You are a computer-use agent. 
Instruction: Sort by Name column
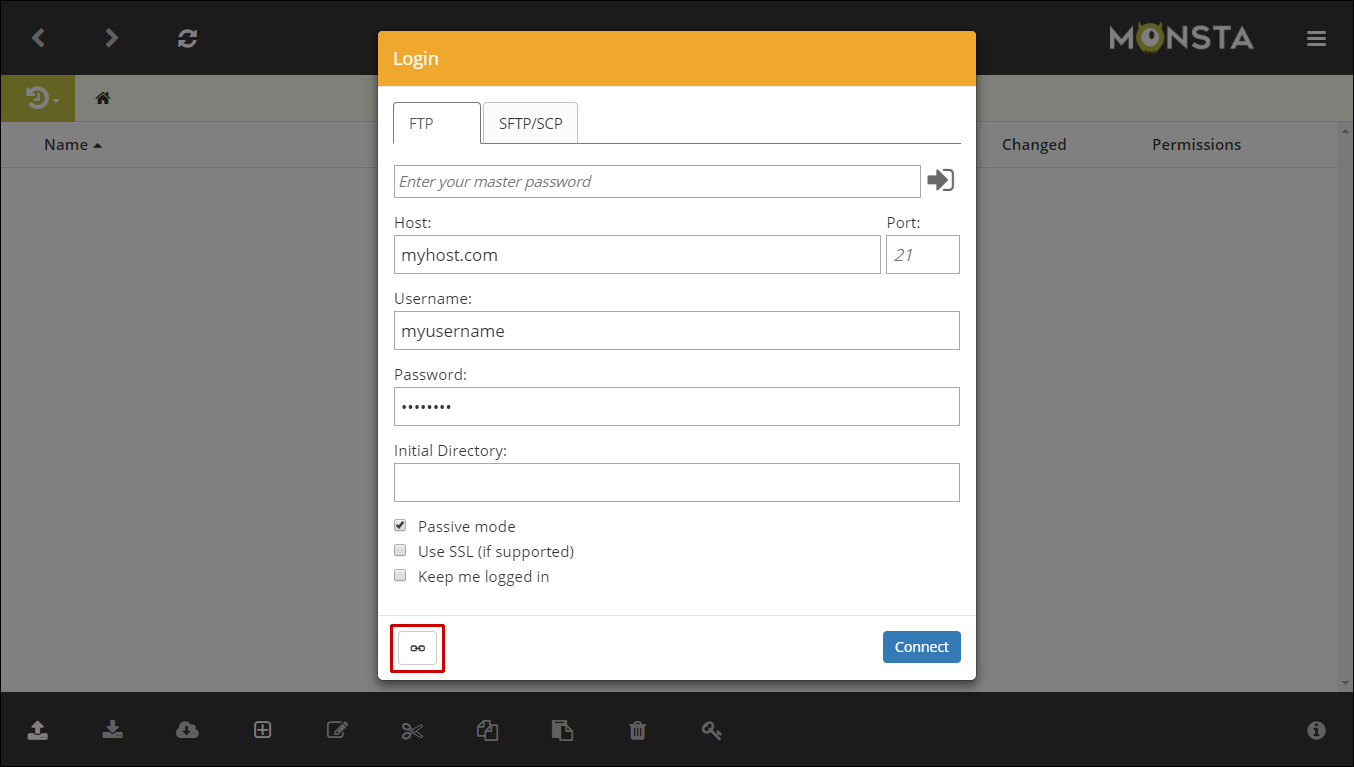tap(73, 144)
